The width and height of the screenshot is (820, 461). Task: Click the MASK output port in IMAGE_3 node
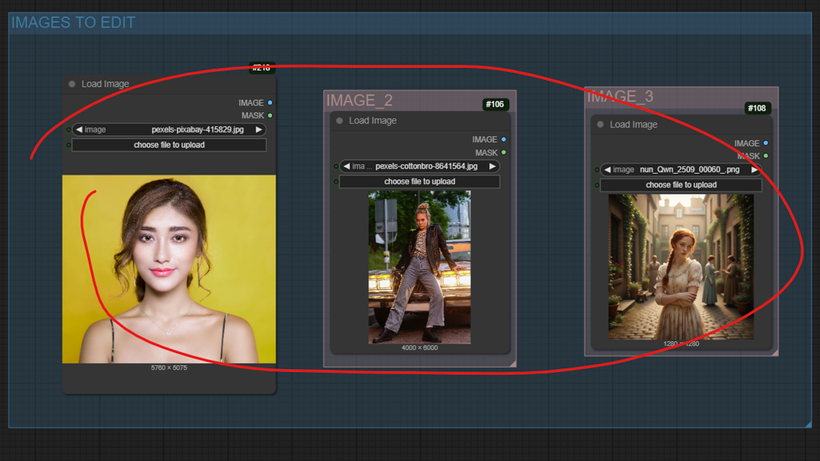(x=766, y=156)
